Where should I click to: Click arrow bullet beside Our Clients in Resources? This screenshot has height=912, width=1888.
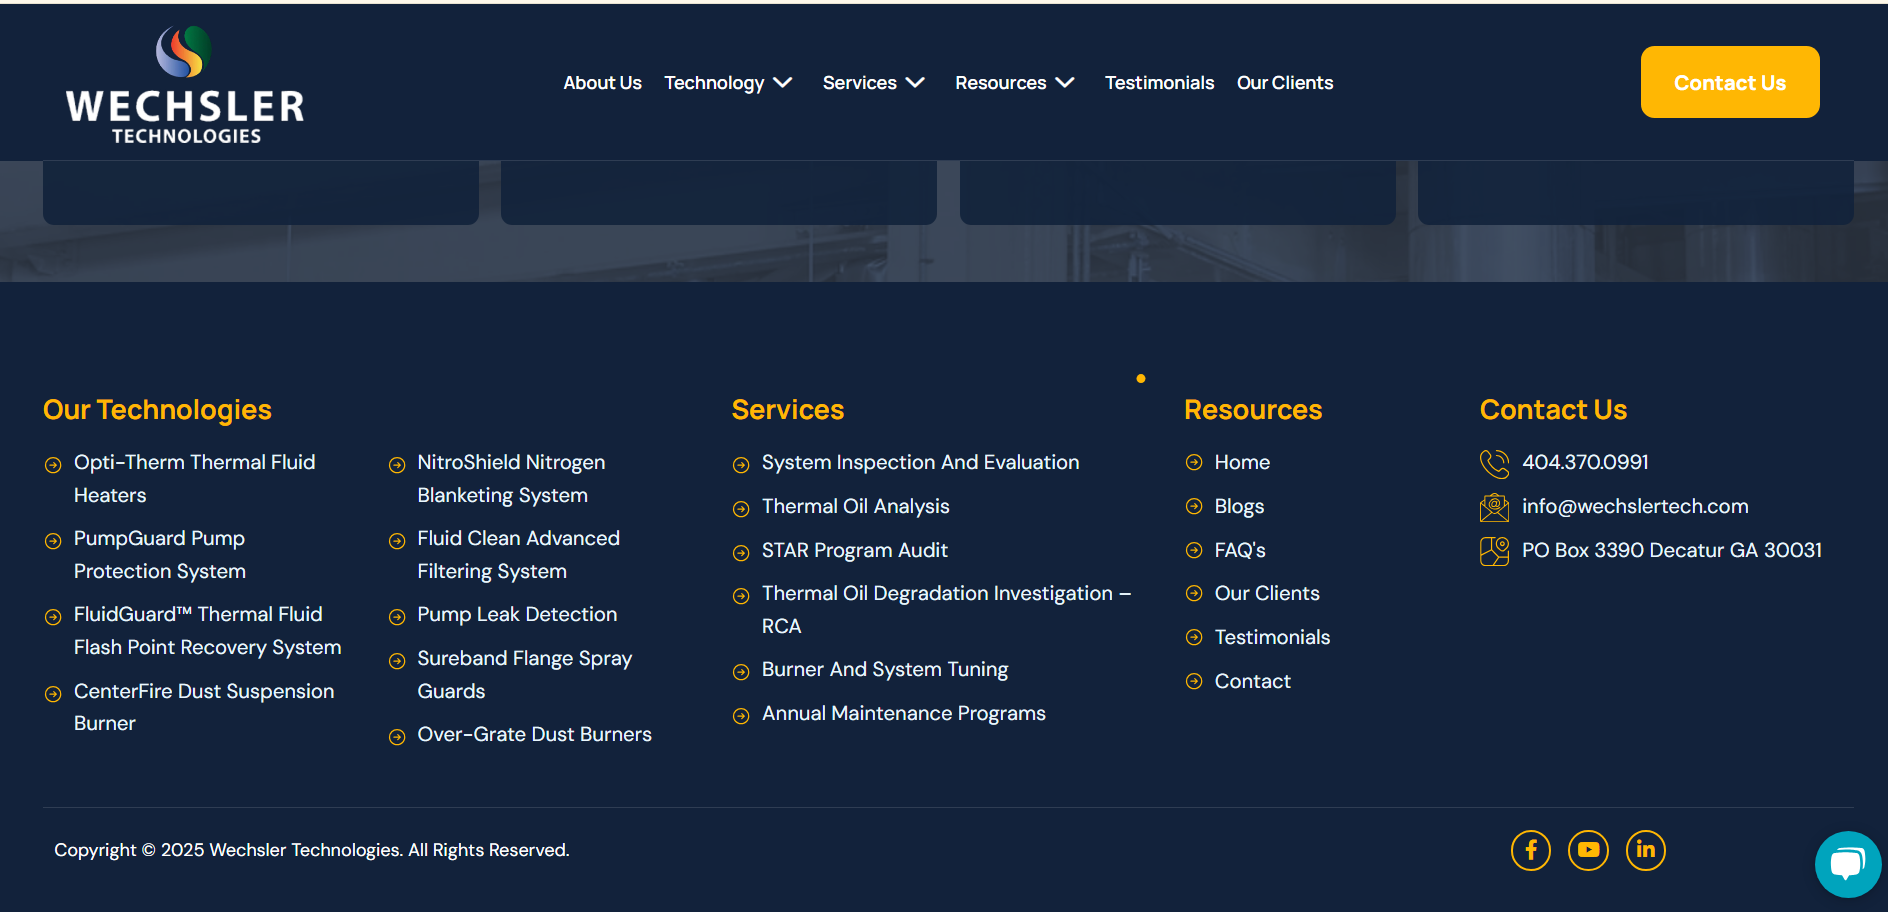tap(1193, 593)
